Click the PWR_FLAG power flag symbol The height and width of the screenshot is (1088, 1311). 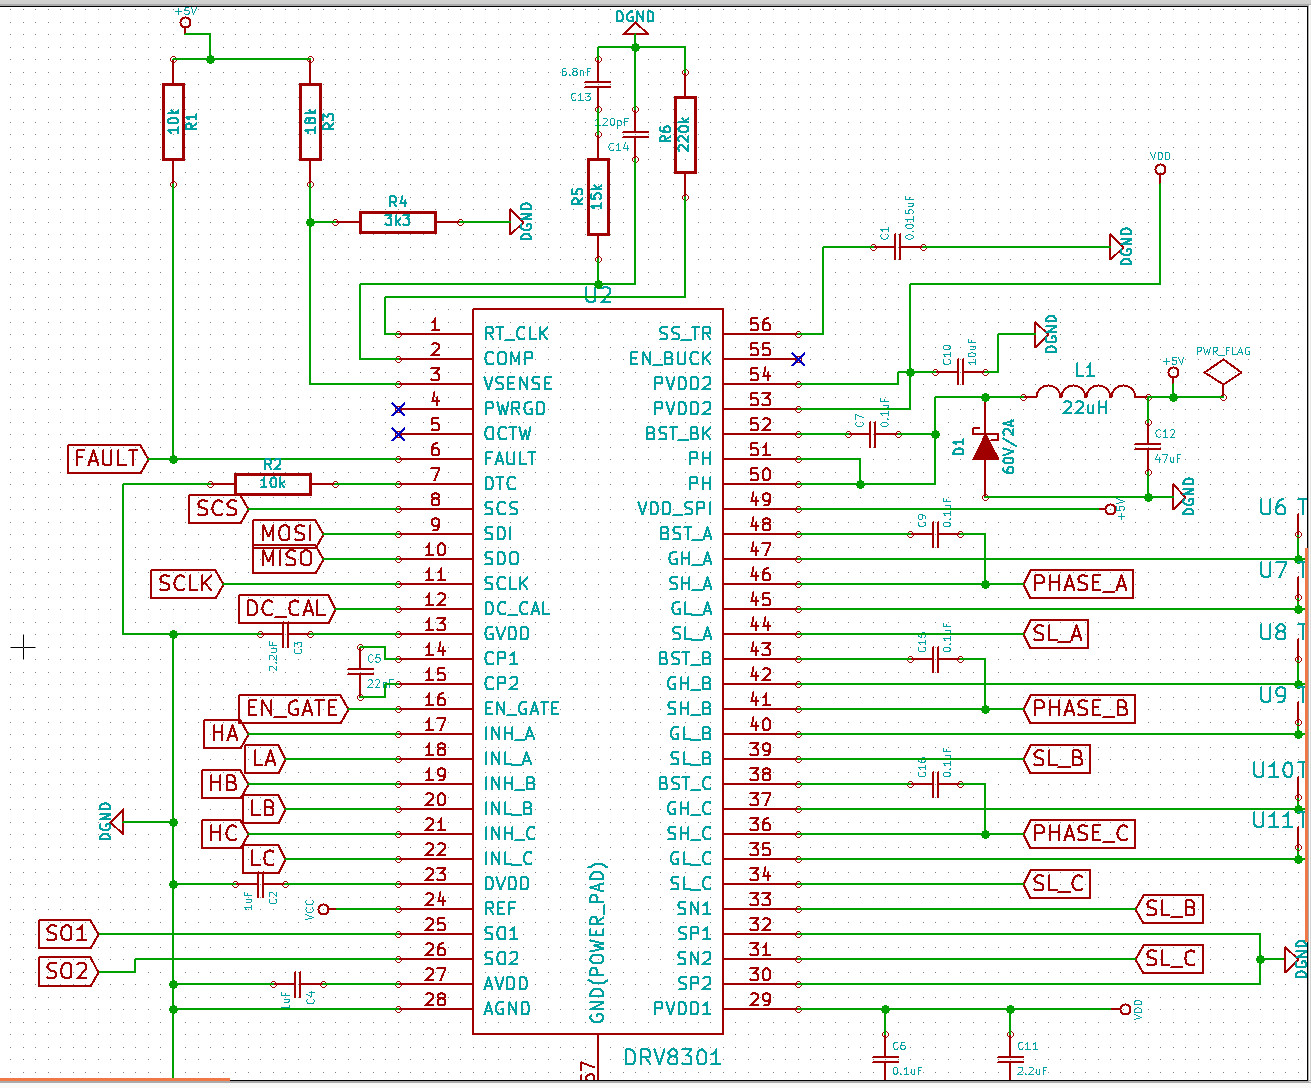tap(1222, 373)
